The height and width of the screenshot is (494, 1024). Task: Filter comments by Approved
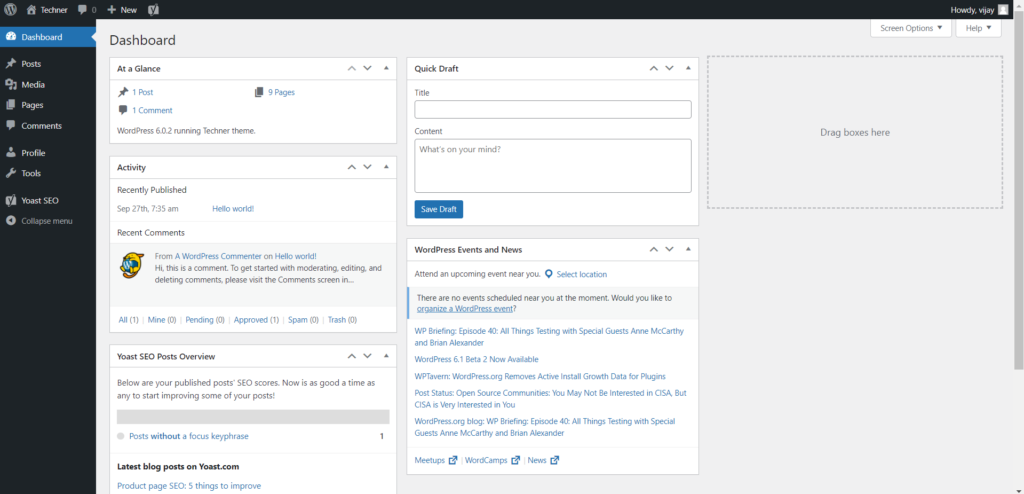click(256, 320)
